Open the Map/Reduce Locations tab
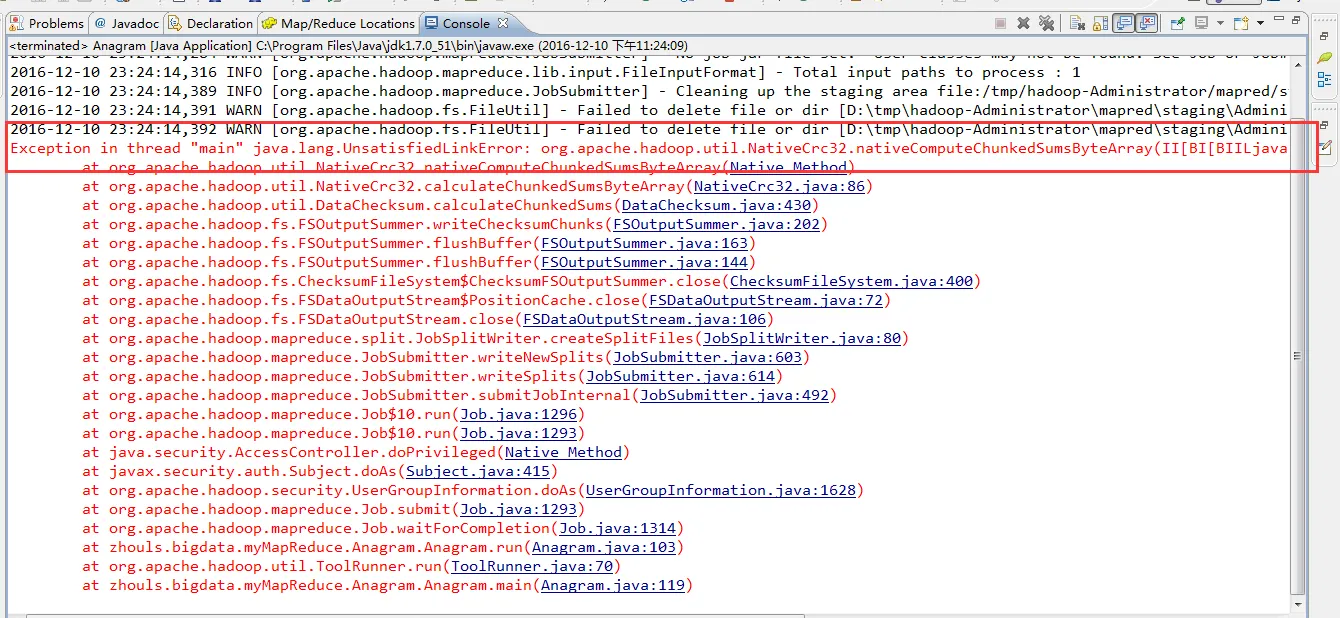1340x618 pixels. pos(338,23)
